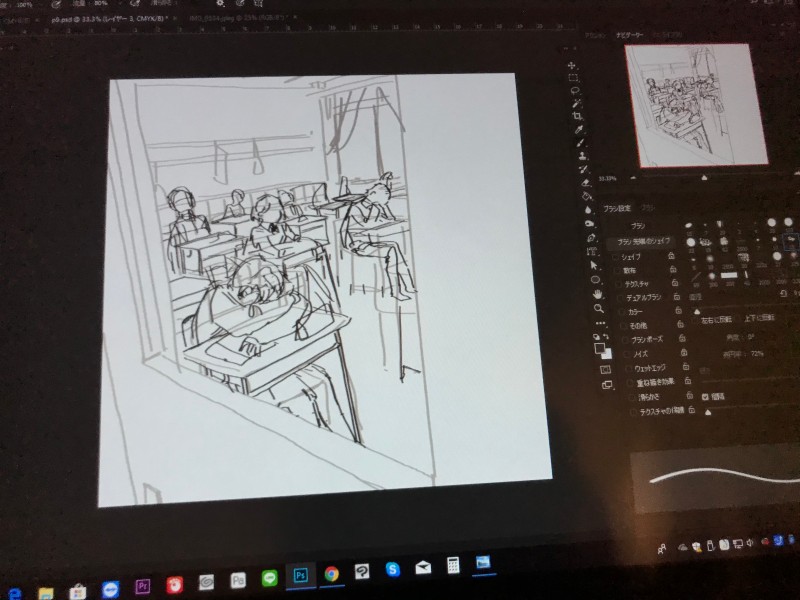Select the Crop tool
The image size is (800, 600).
tap(578, 117)
